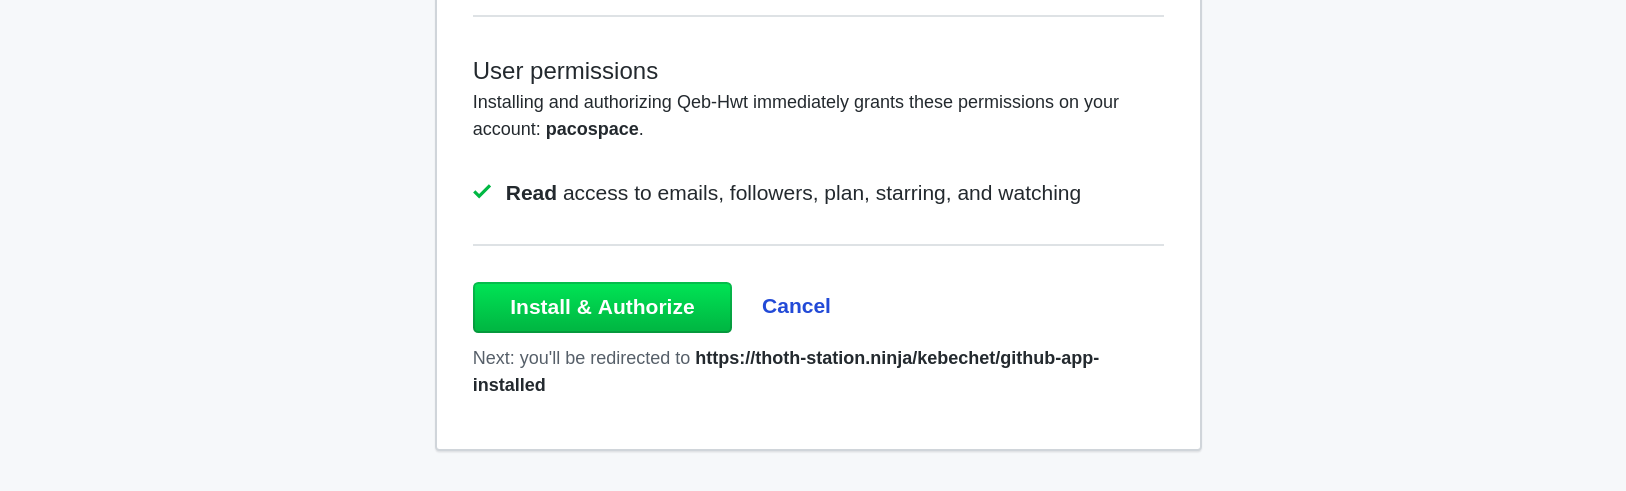Click the divider above User permissions heading
The image size is (1626, 491).
coord(818,16)
